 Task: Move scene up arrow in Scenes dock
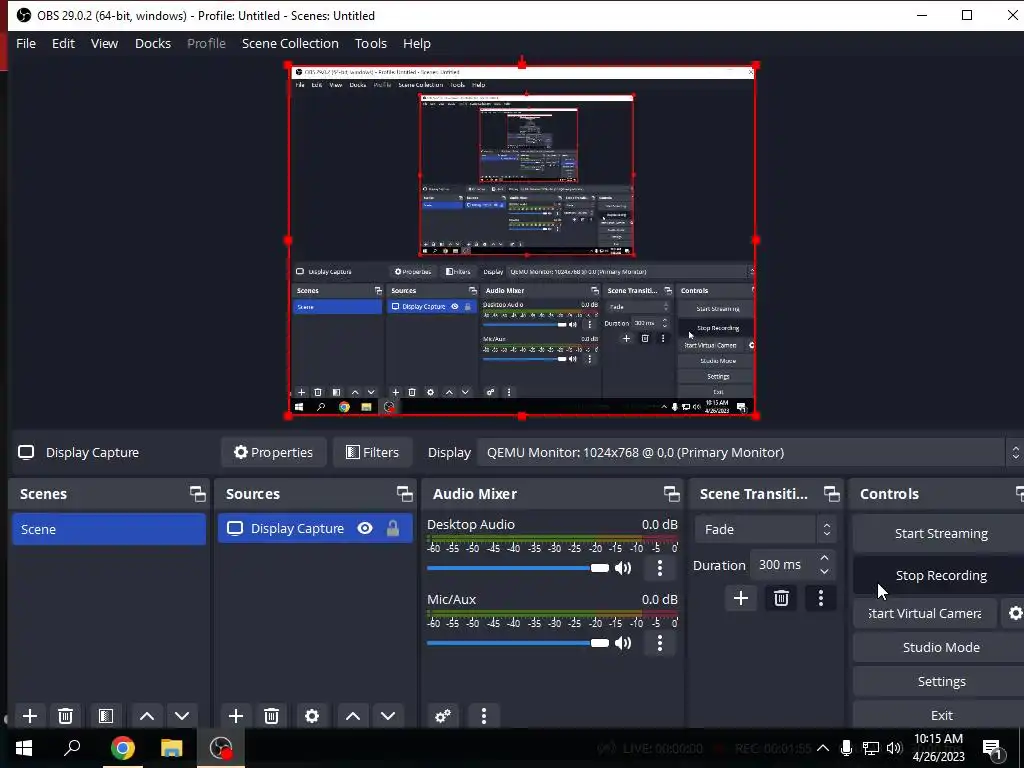(x=147, y=716)
